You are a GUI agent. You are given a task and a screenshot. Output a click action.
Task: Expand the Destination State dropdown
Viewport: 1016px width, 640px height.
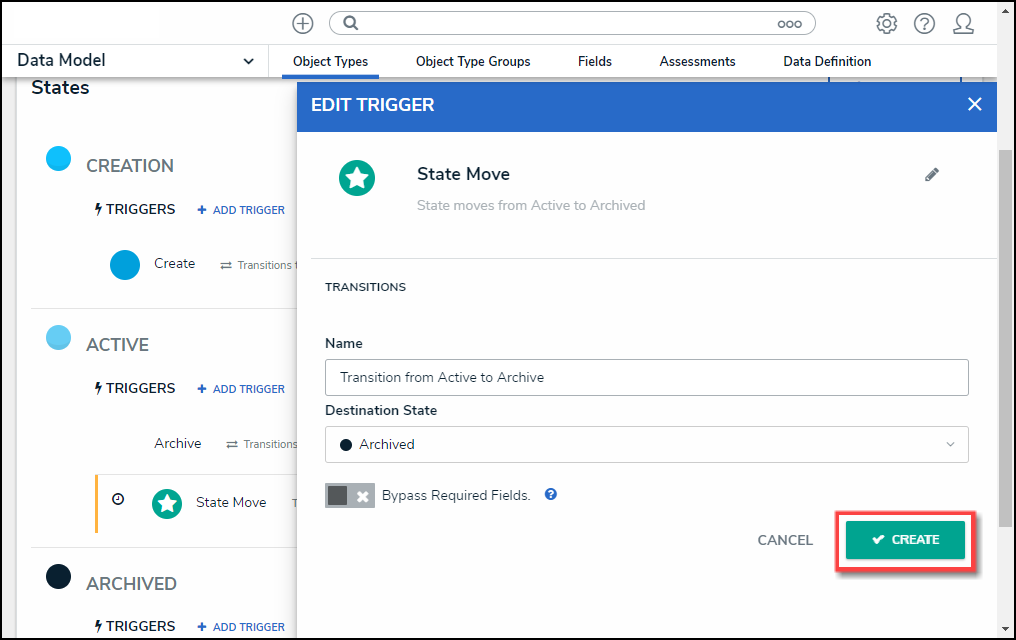coord(647,444)
